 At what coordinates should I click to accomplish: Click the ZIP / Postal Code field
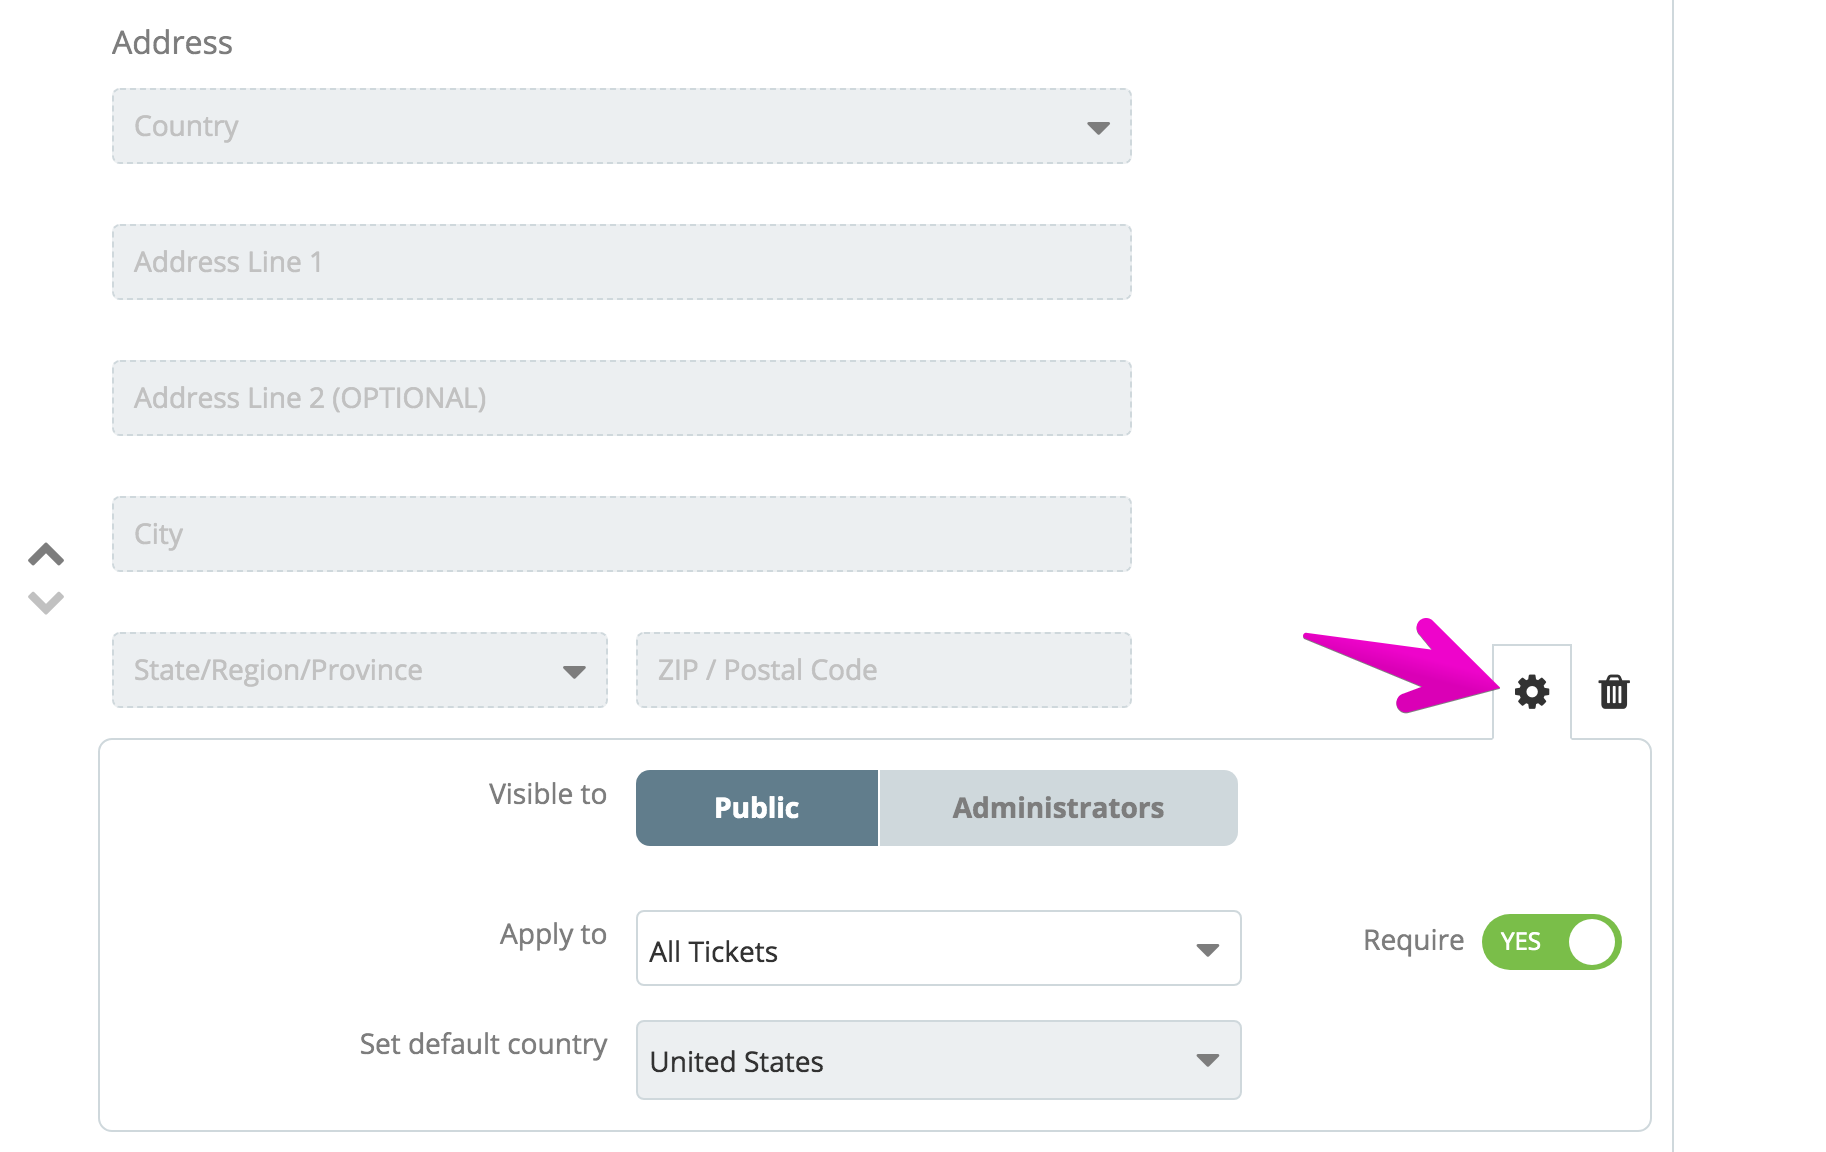pyautogui.click(x=884, y=670)
